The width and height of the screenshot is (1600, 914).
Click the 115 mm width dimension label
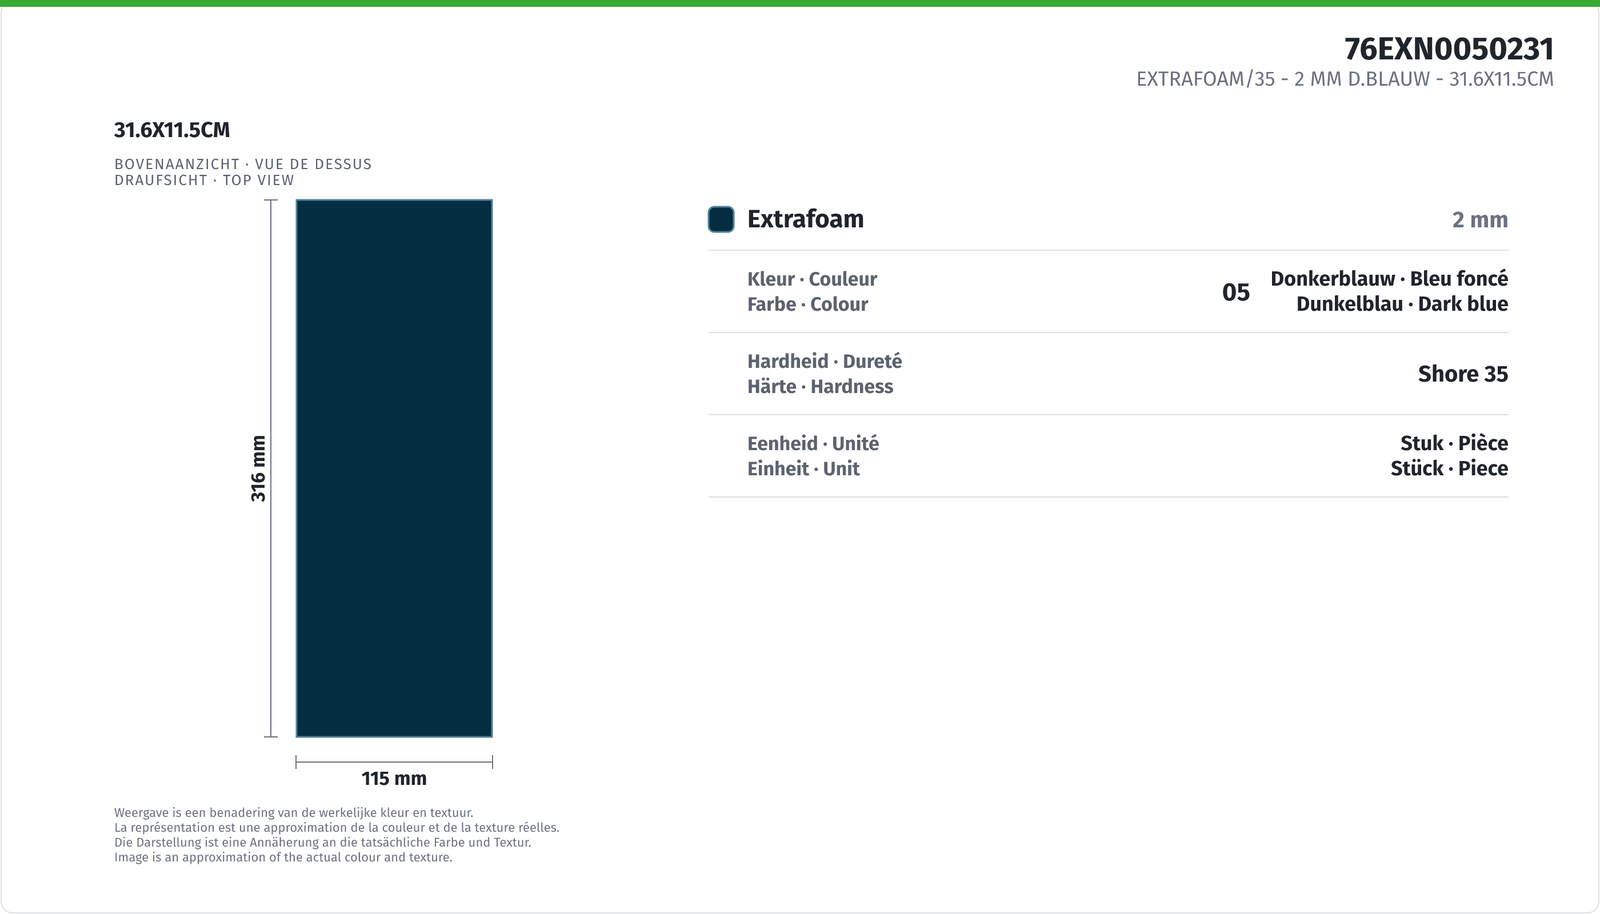[394, 778]
